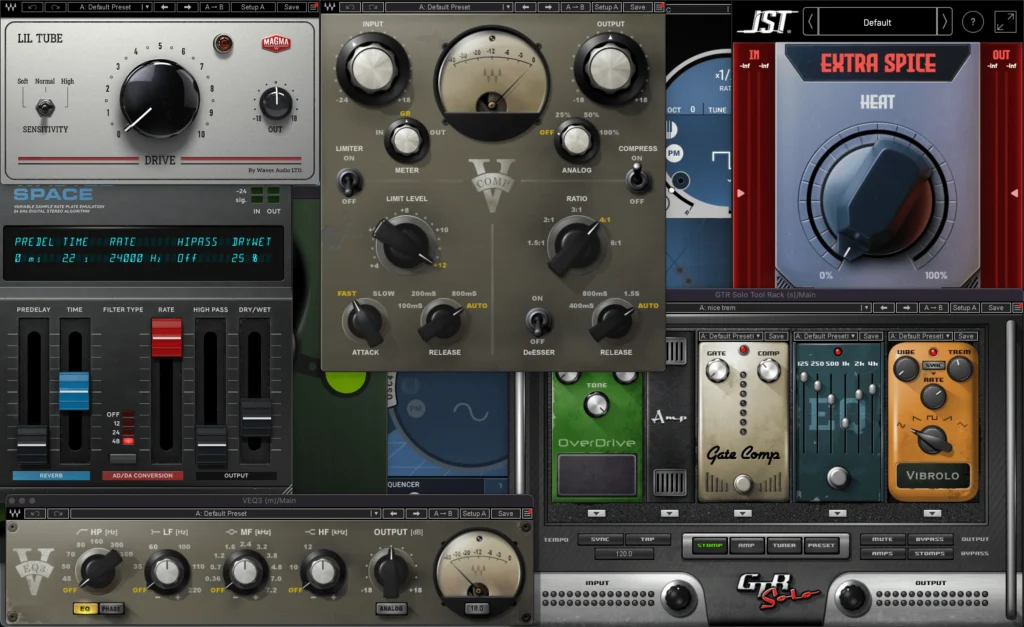1024x627 pixels.
Task: Click the Space plugin DRY/WET fader
Action: 256,418
